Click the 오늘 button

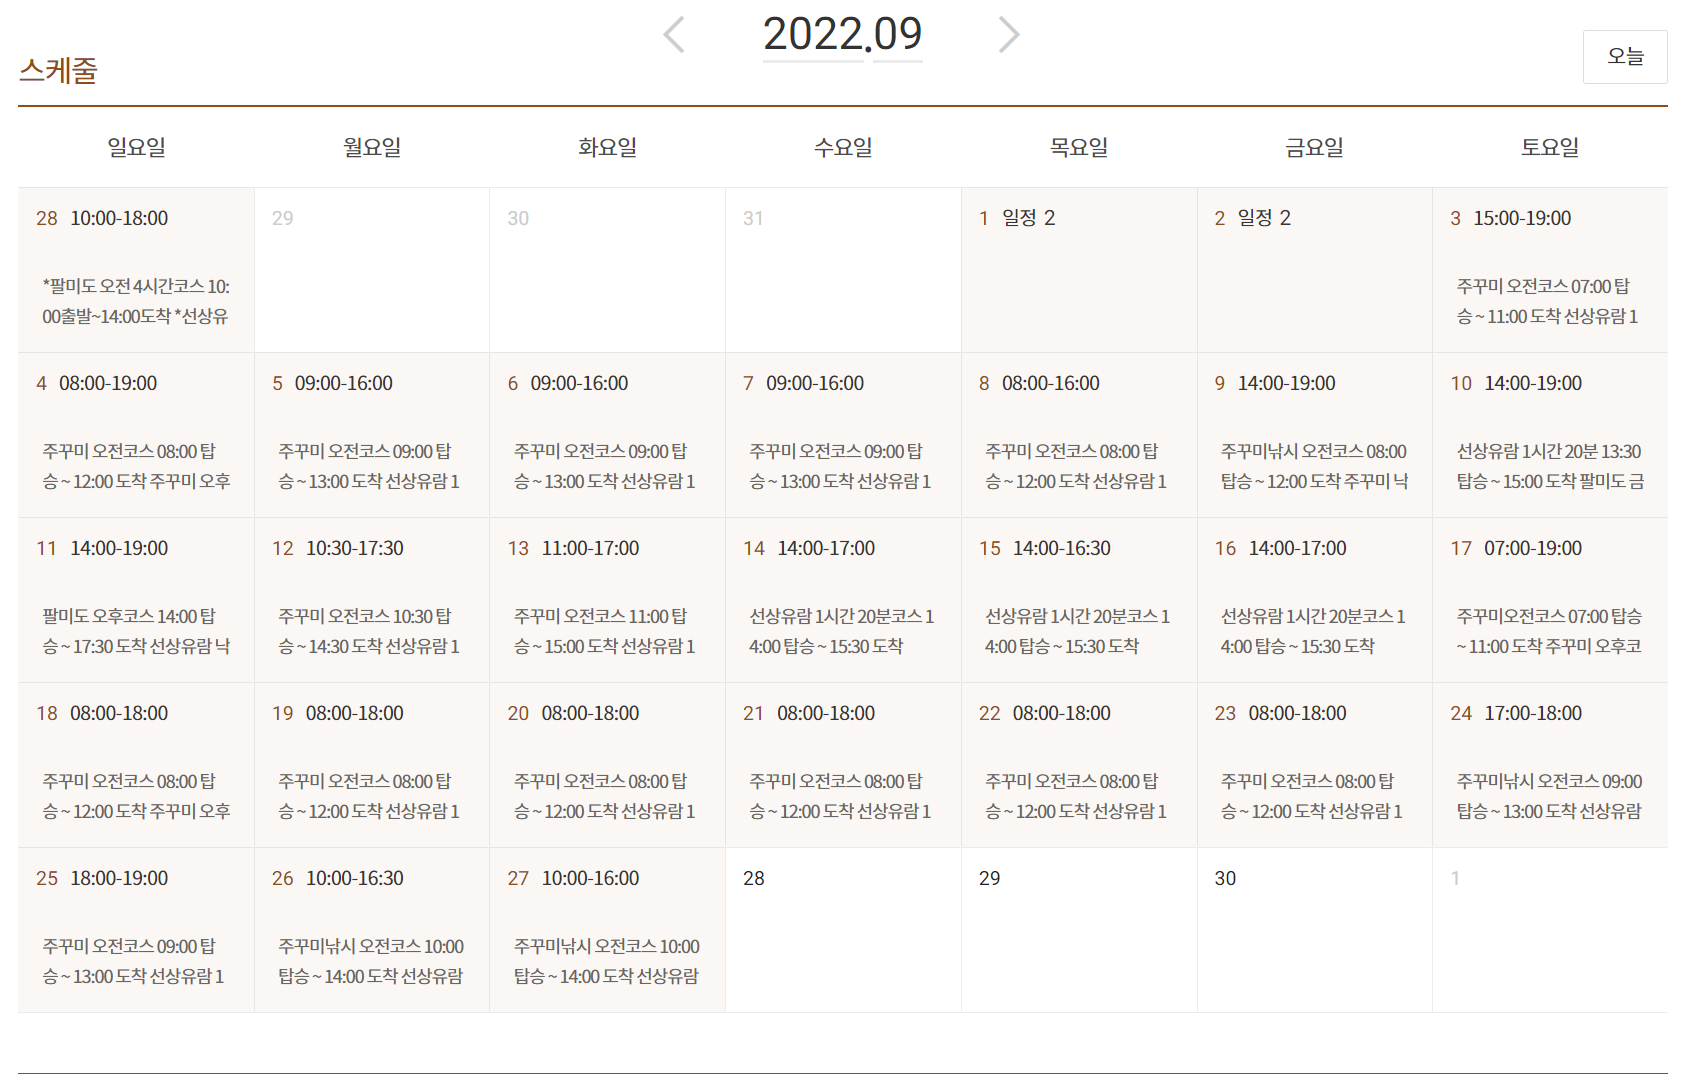click(1625, 57)
